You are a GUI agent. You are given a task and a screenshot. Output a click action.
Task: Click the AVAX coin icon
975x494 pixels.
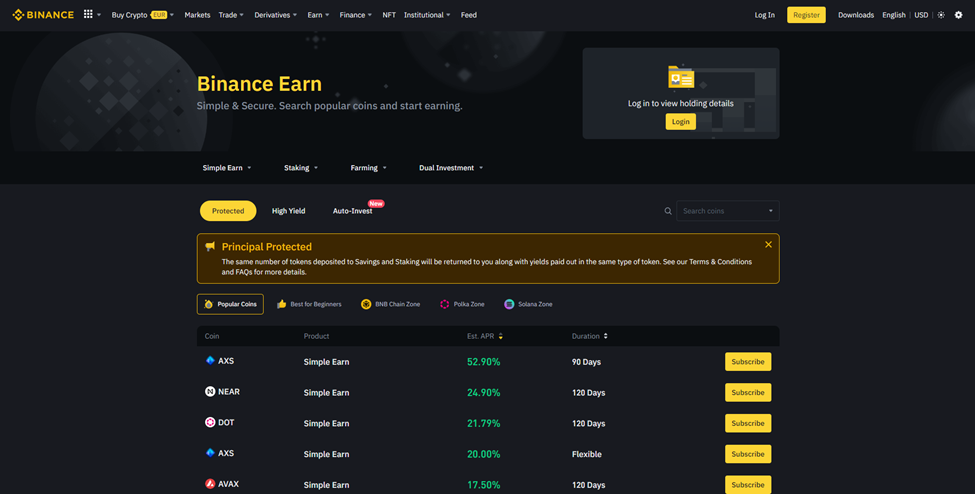point(210,483)
